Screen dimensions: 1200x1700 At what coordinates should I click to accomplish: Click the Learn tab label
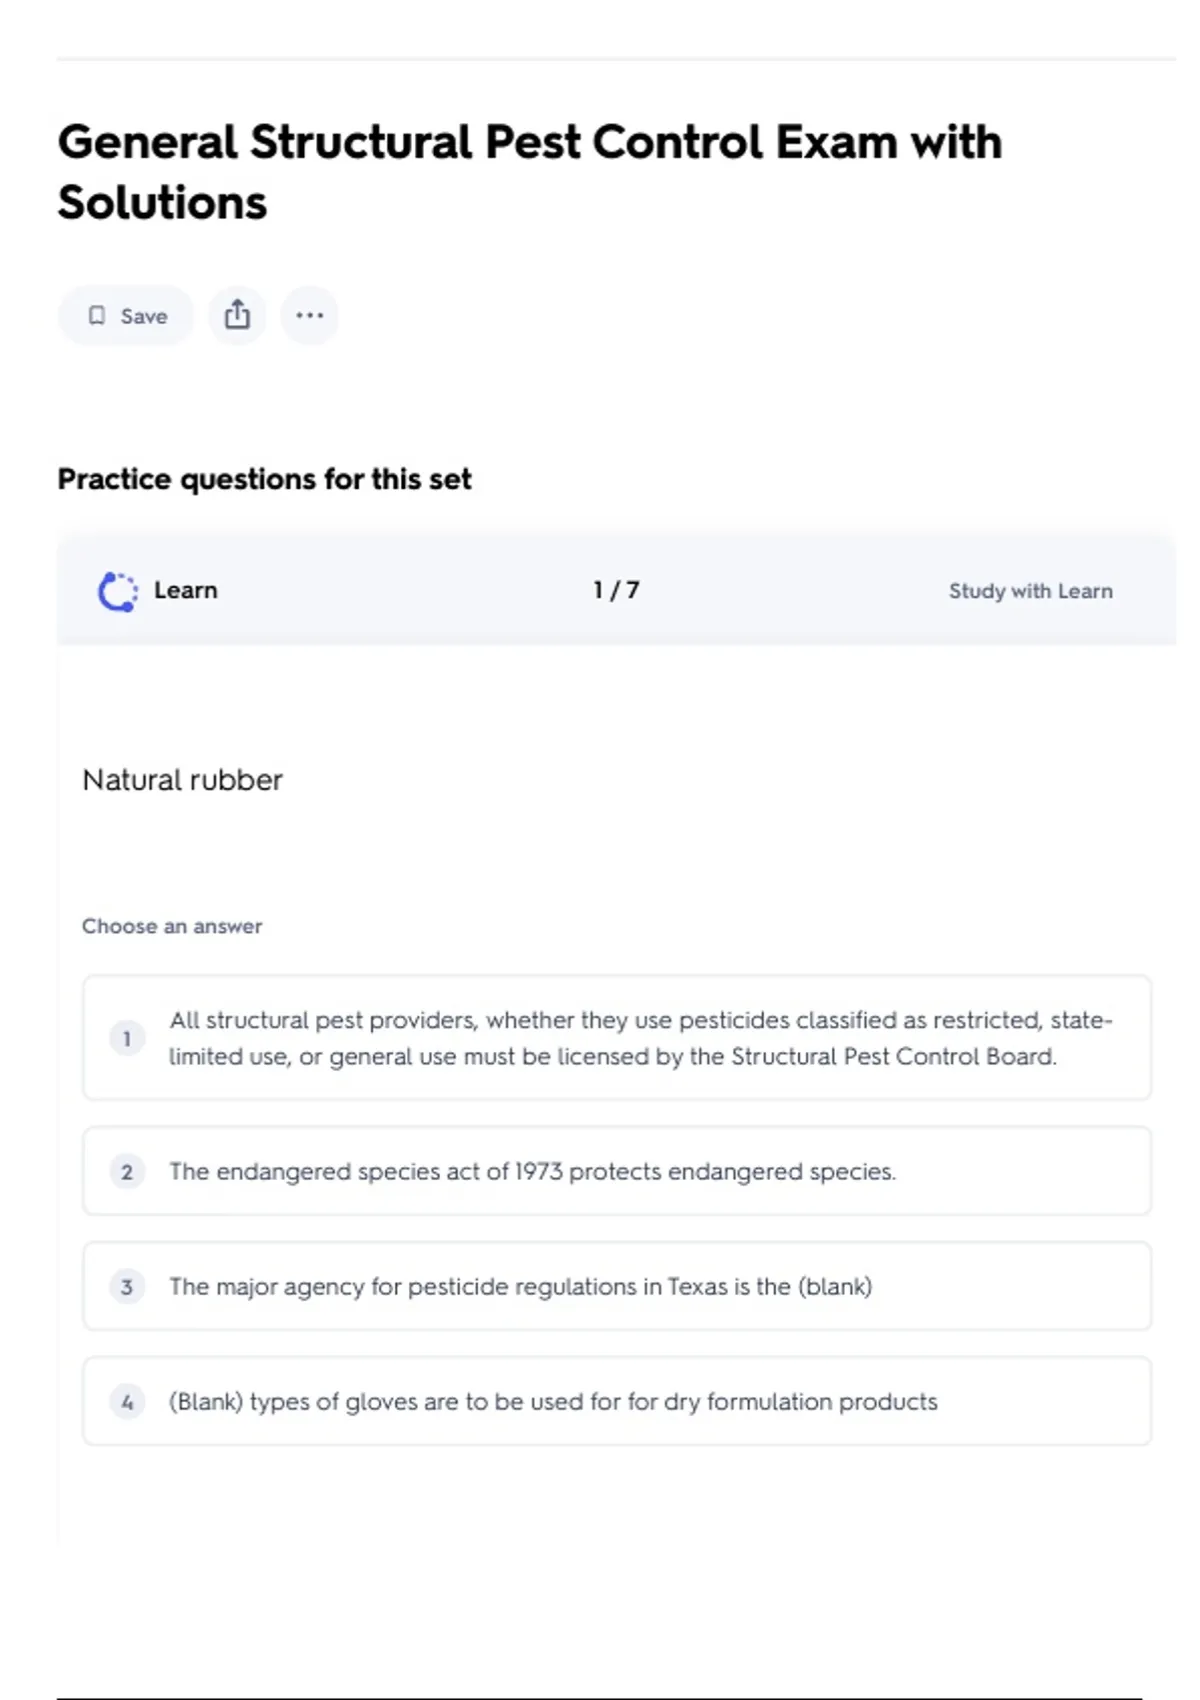point(186,590)
